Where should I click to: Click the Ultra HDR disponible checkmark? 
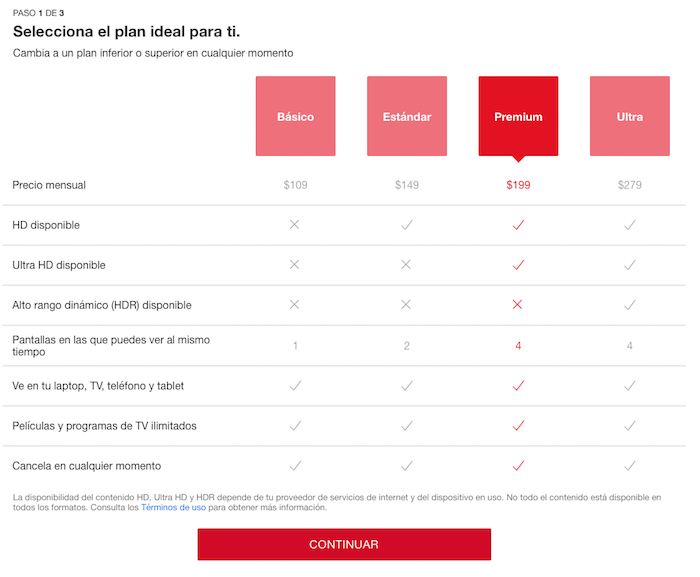630,305
